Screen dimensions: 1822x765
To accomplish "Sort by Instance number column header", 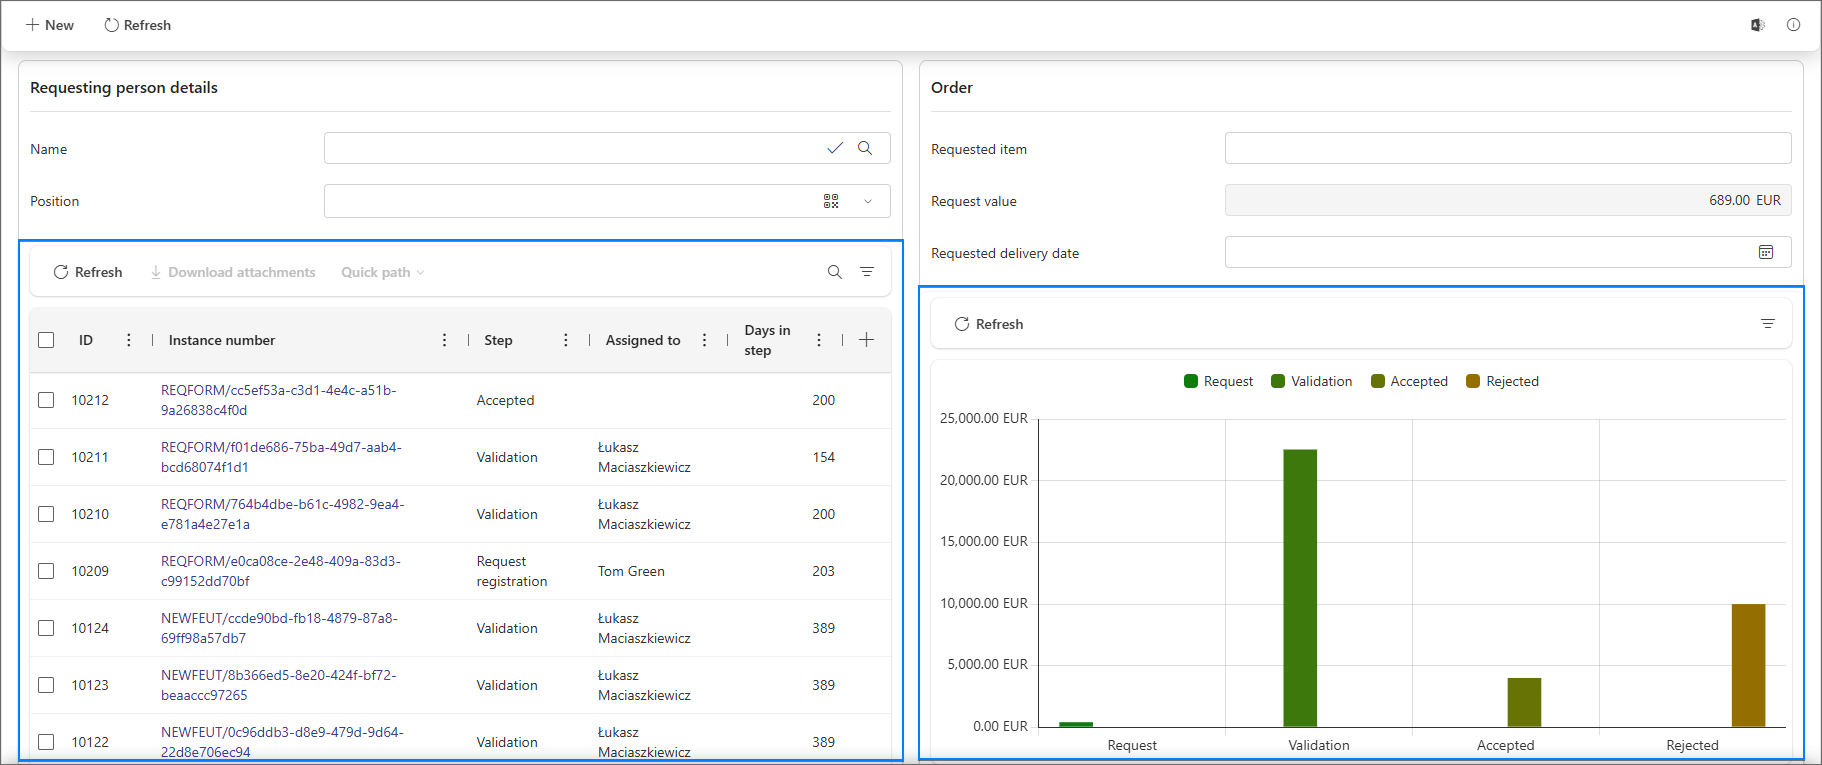I will [222, 340].
